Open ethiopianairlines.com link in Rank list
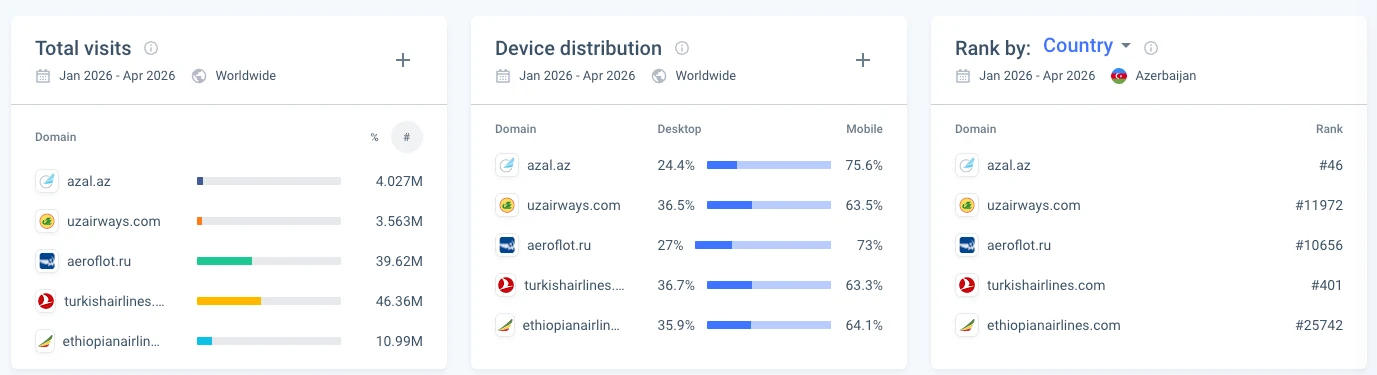This screenshot has width=1377, height=375. coord(1054,325)
